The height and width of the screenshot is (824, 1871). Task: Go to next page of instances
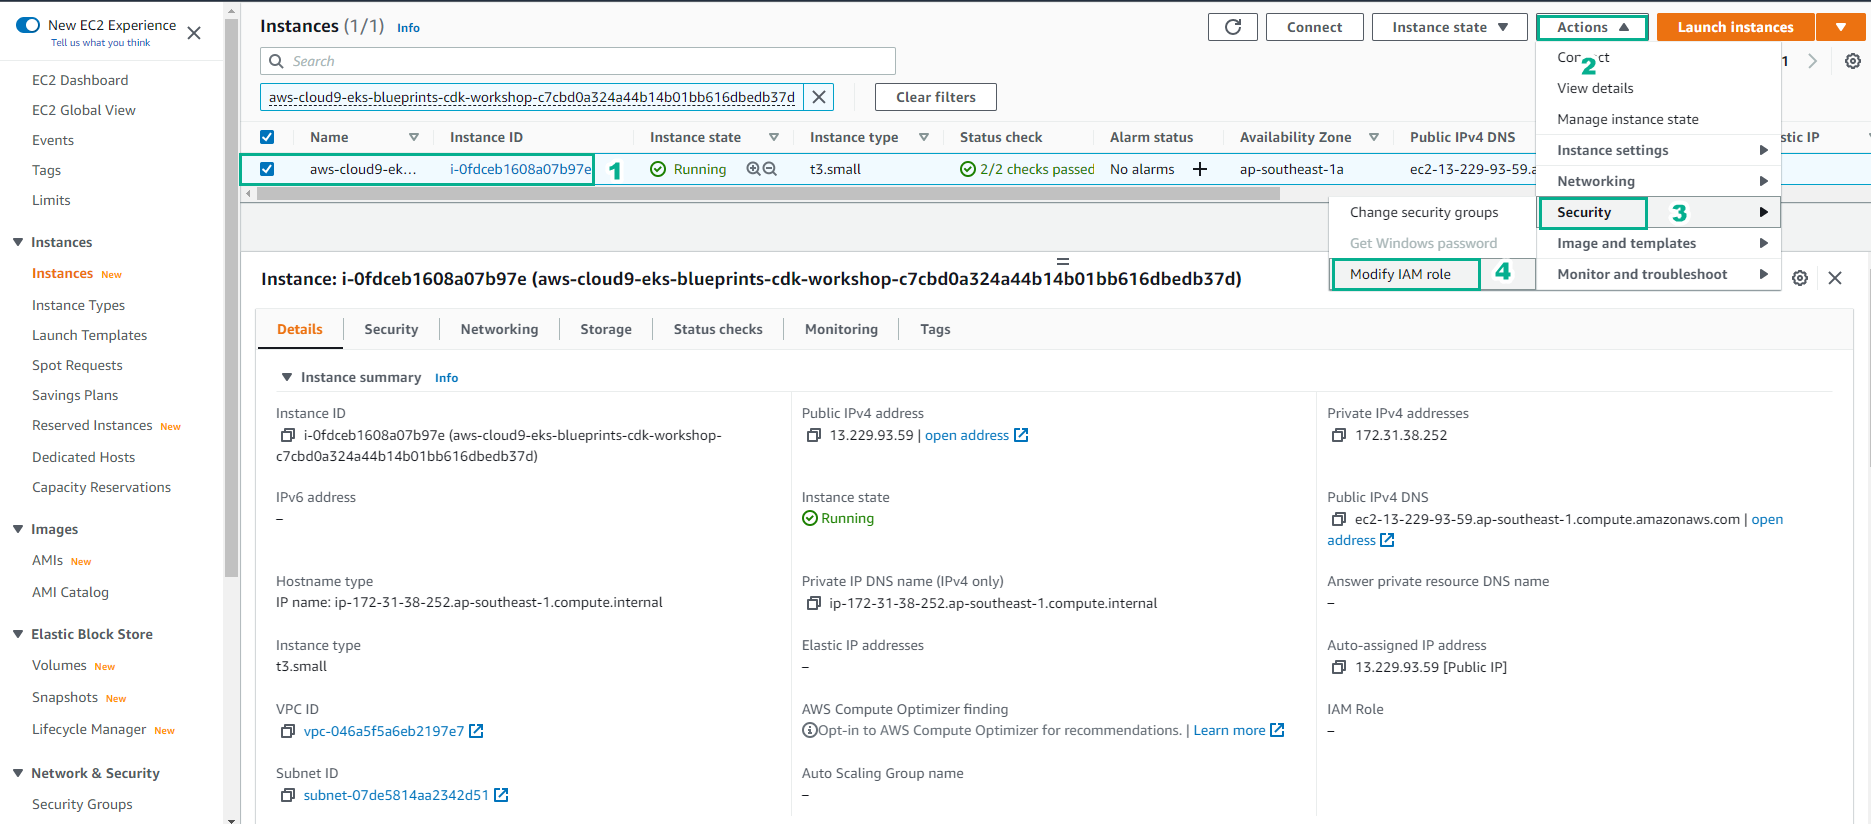1812,61
